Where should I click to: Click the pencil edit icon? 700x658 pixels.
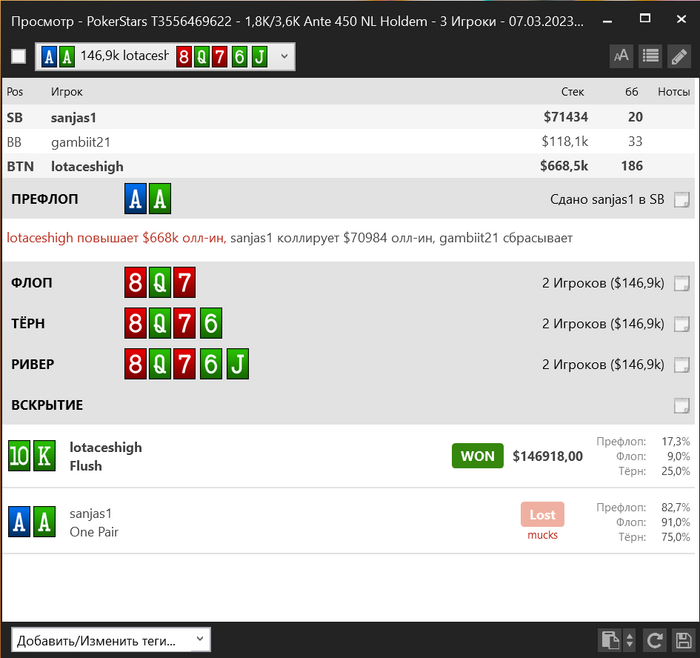click(x=679, y=56)
